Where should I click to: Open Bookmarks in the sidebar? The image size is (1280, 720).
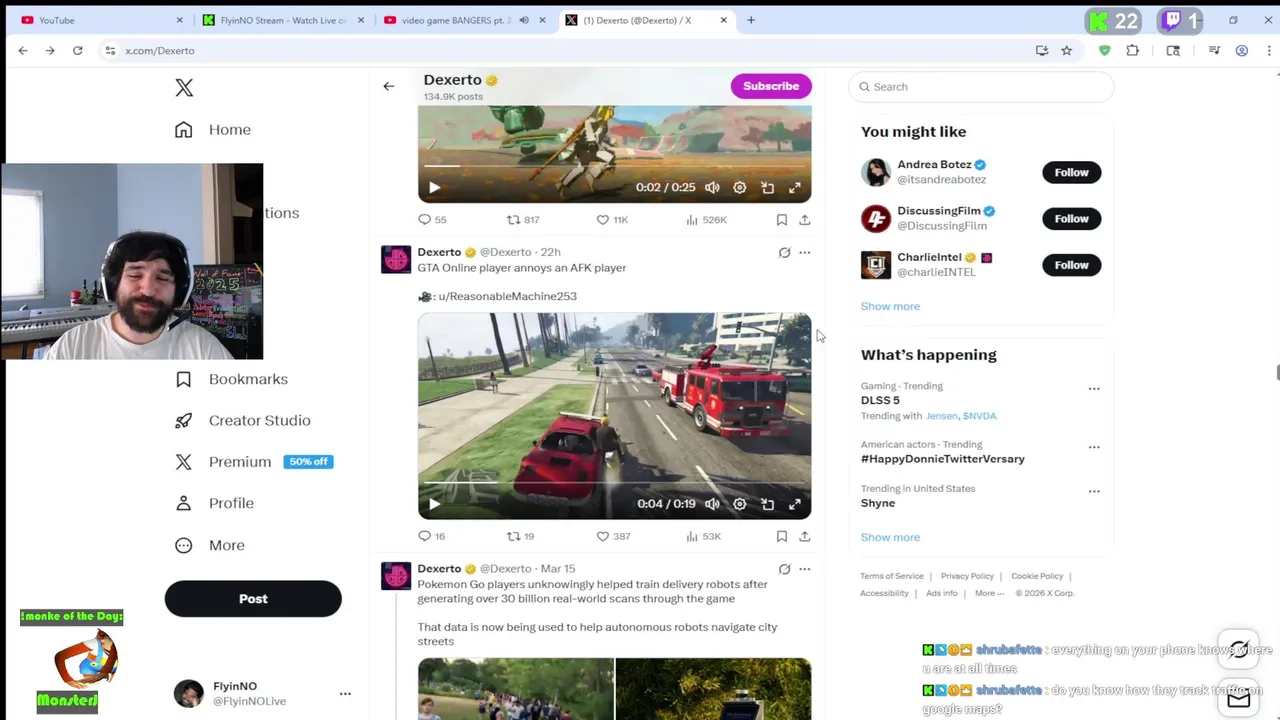(232, 379)
